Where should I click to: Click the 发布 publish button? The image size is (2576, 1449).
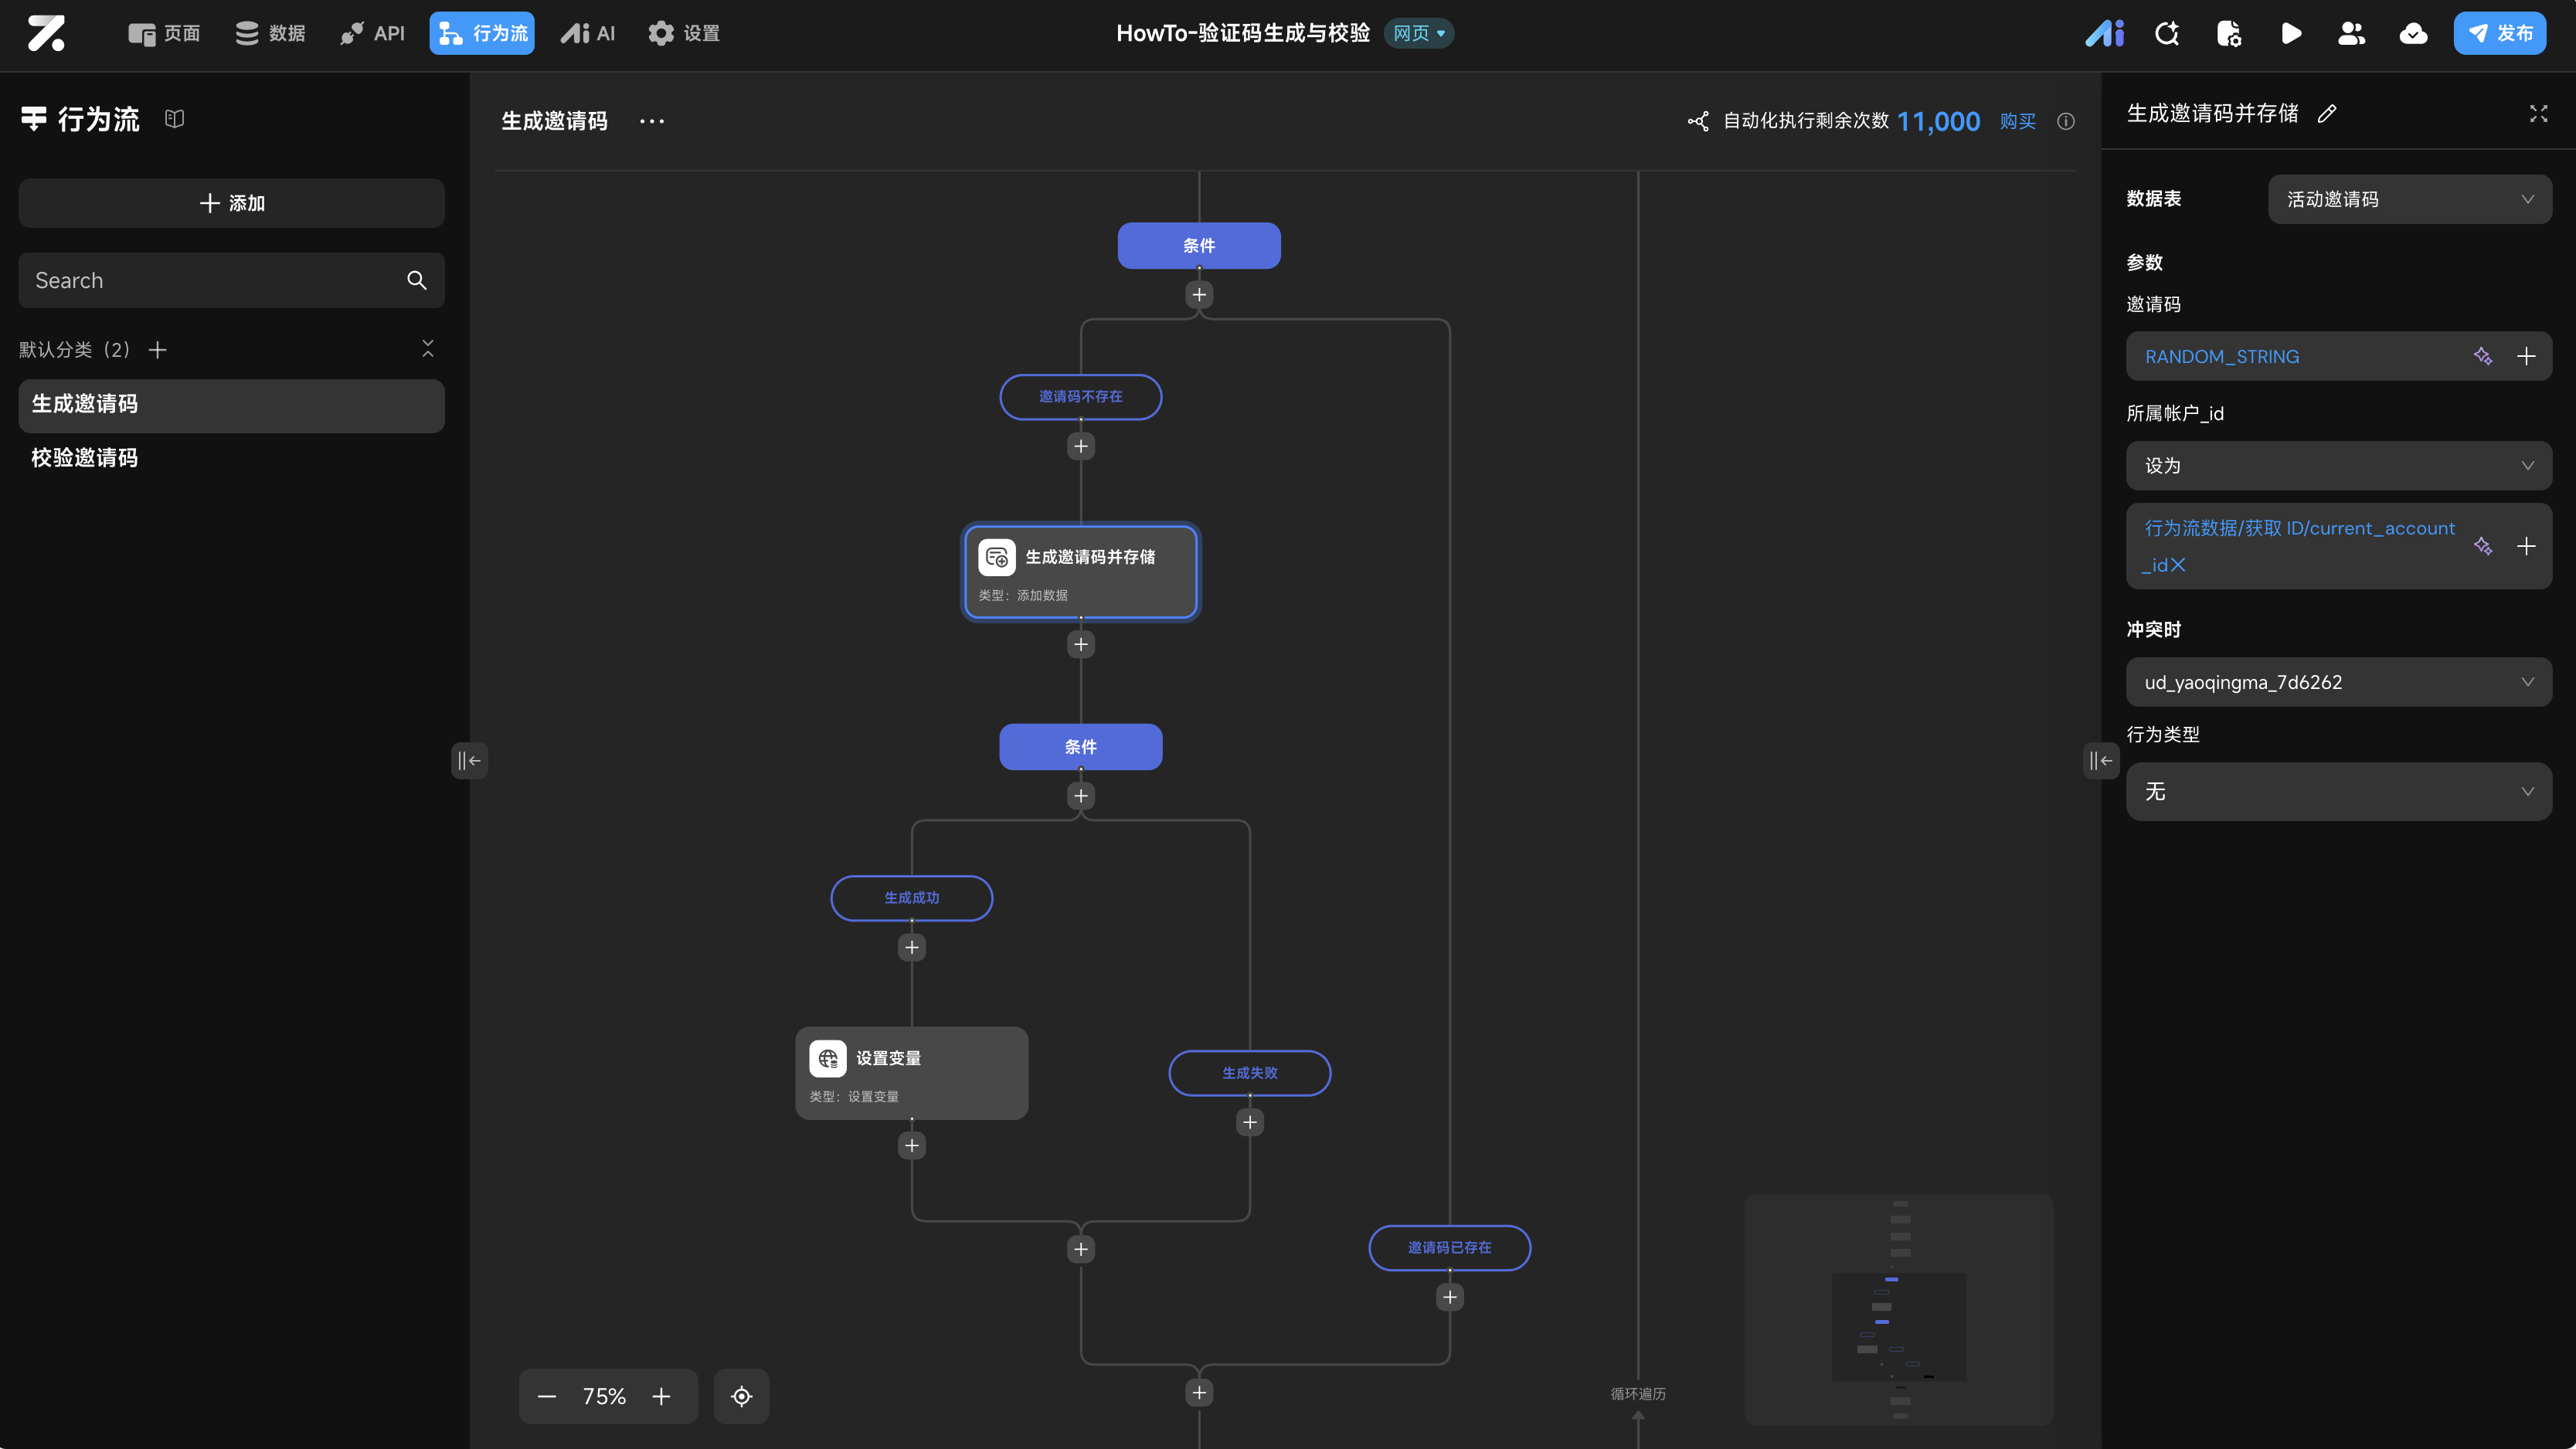click(2499, 33)
